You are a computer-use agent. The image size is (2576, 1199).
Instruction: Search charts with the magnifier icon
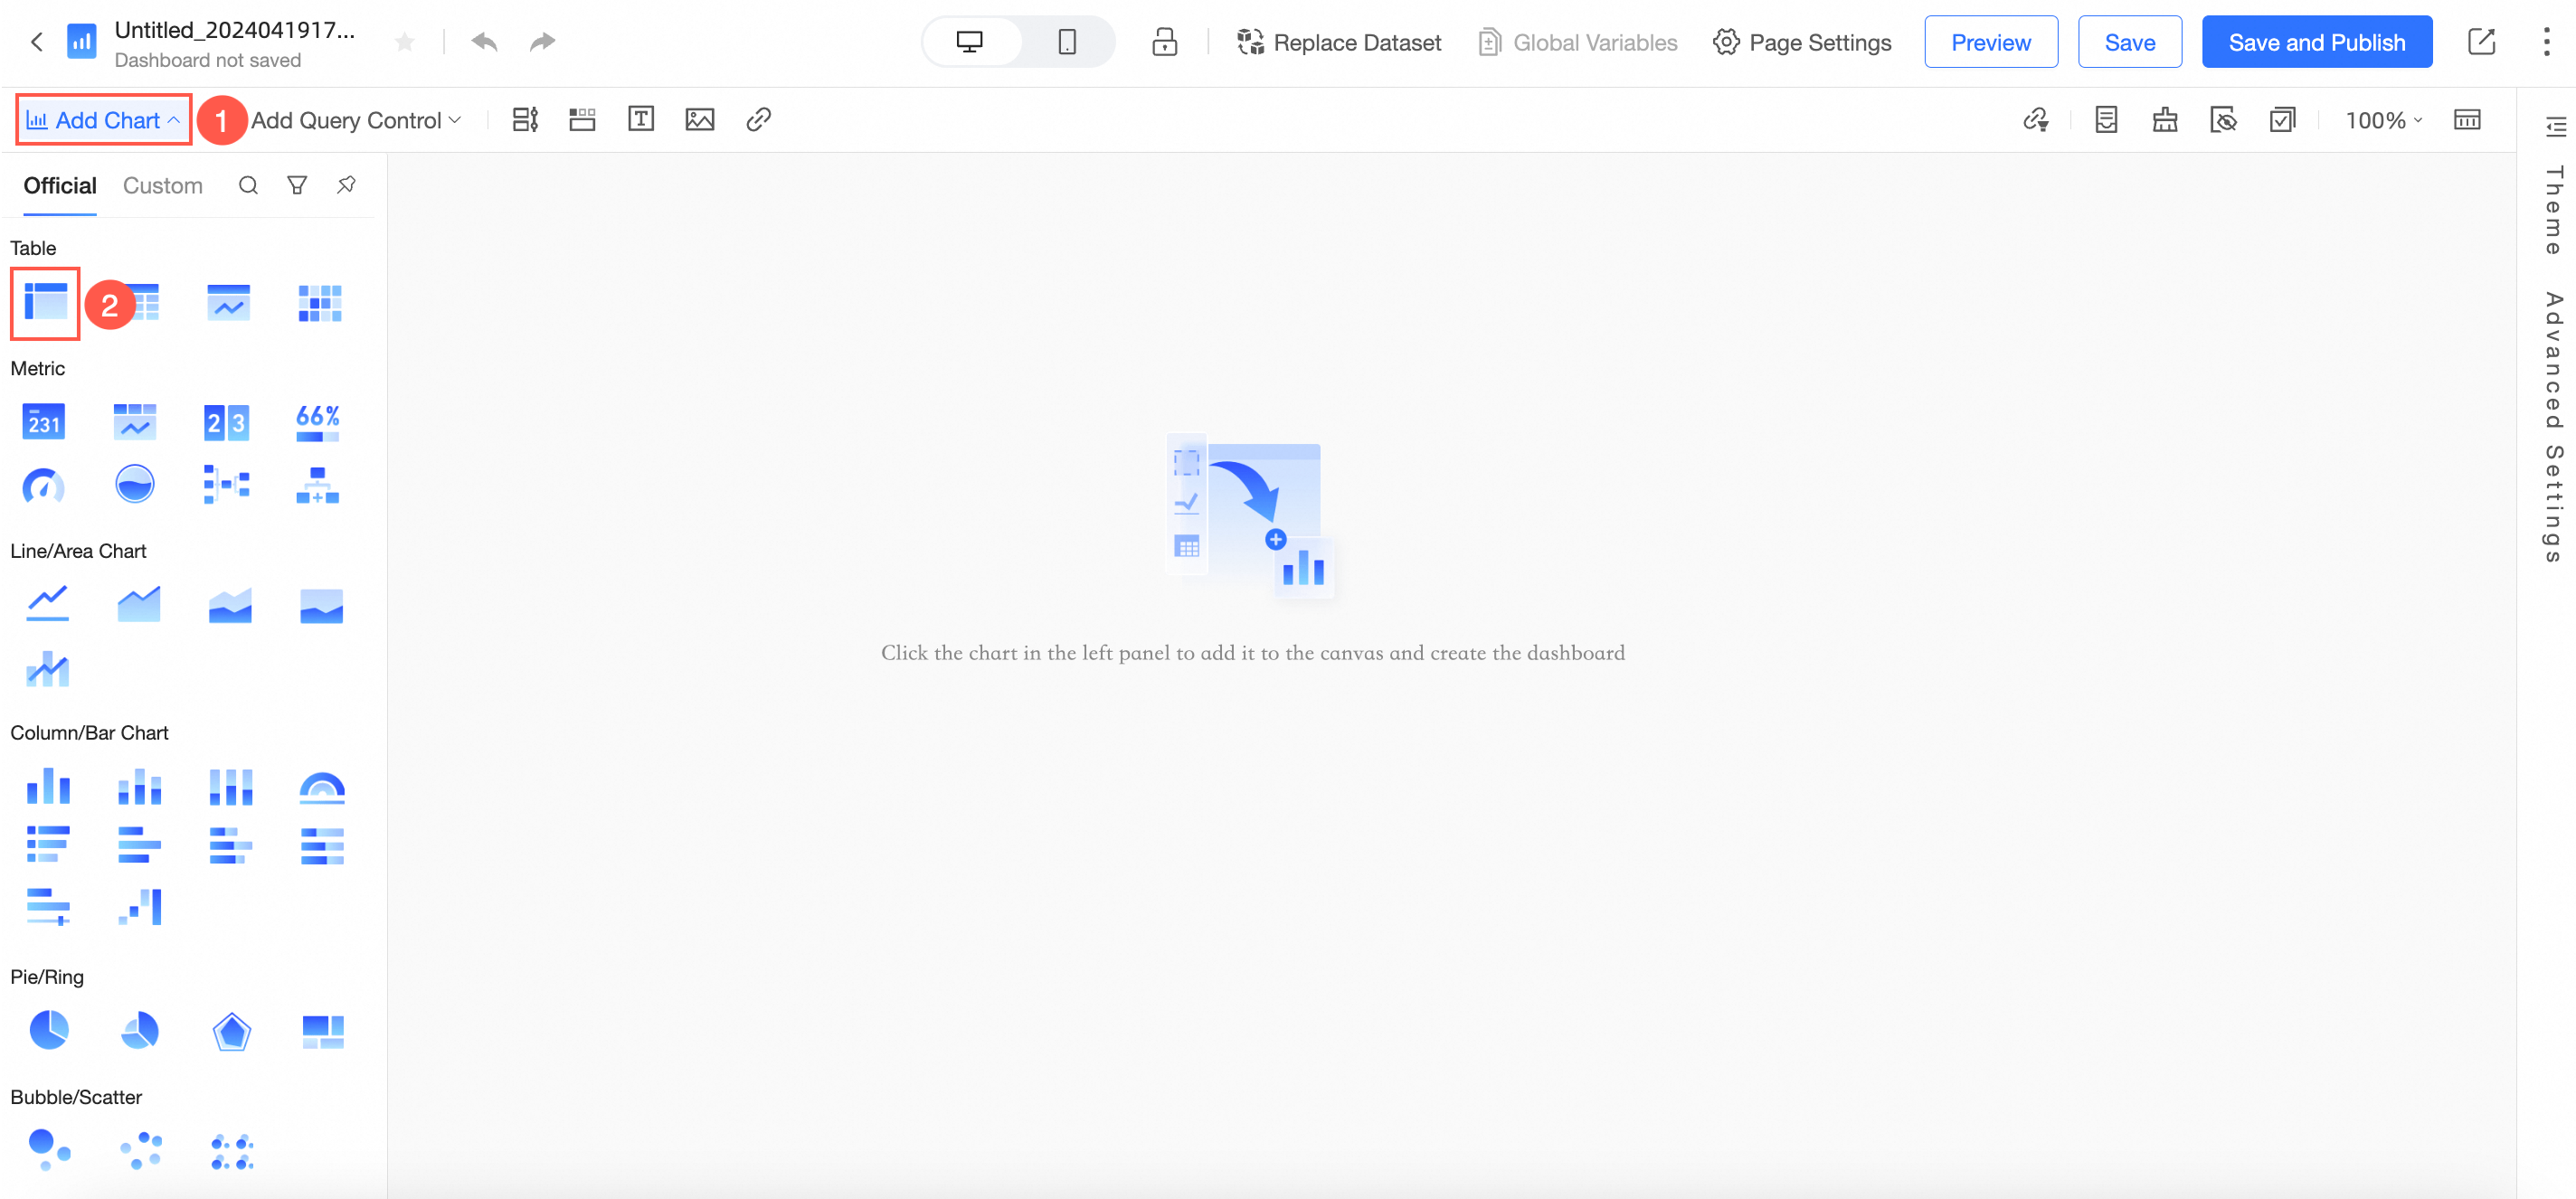coord(248,186)
